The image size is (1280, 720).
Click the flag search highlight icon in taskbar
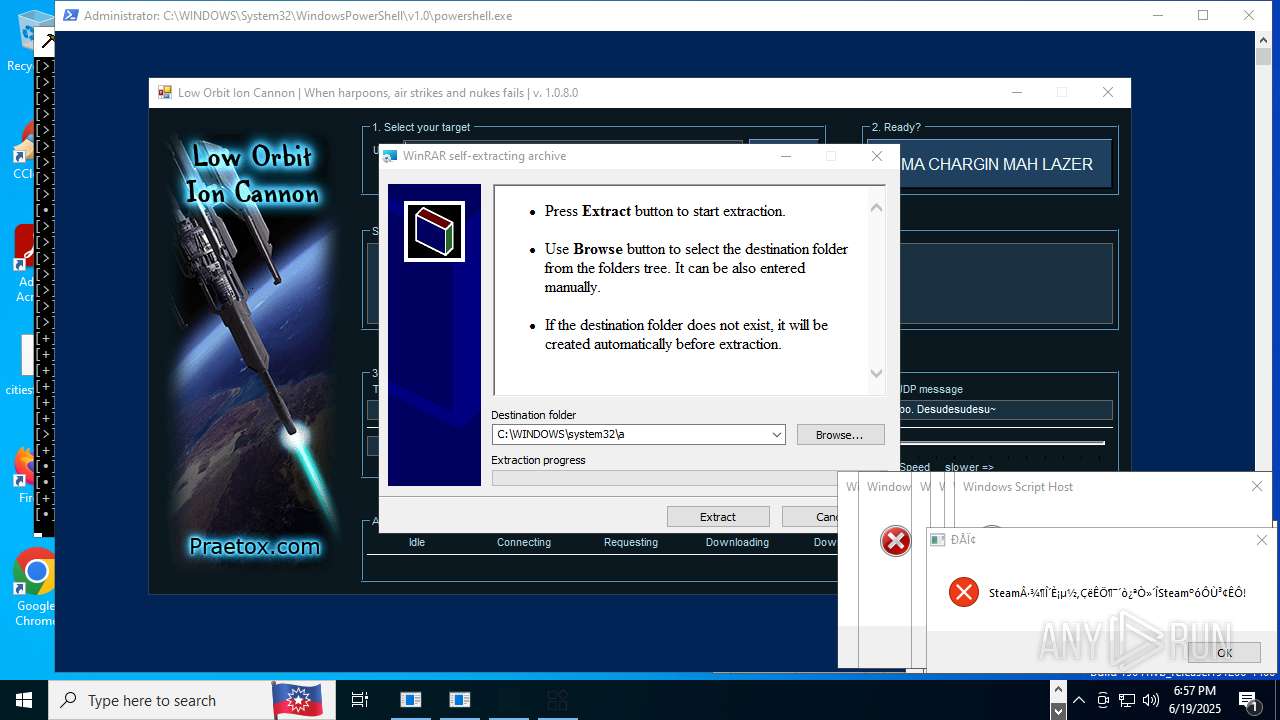296,700
